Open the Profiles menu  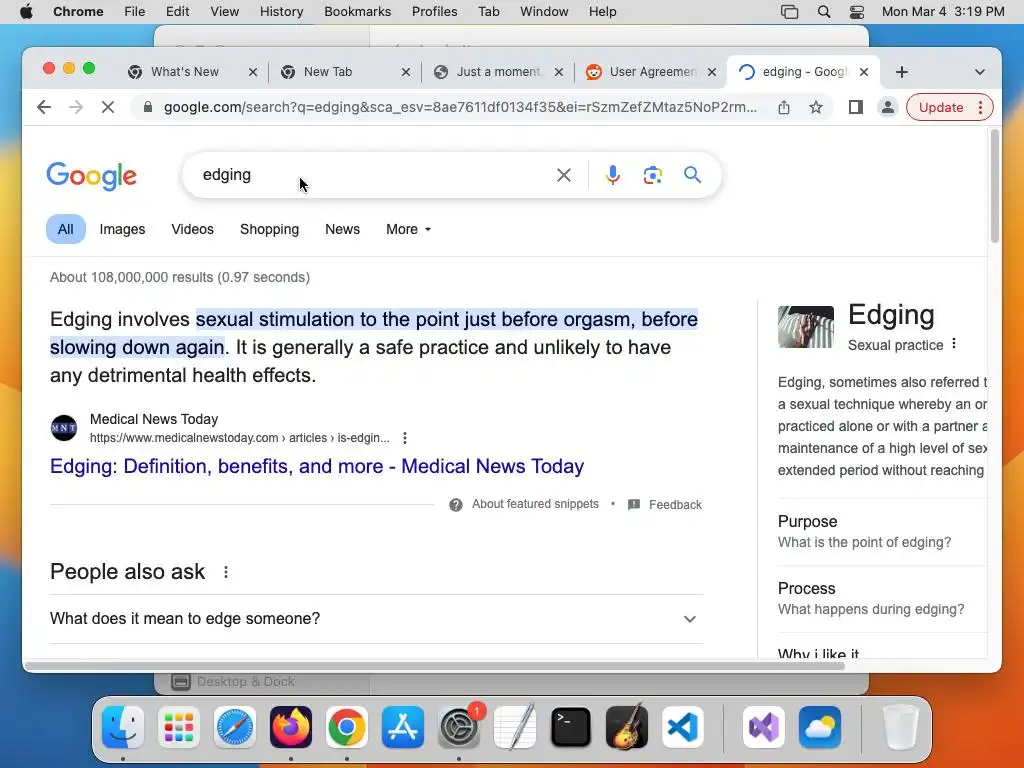434,12
